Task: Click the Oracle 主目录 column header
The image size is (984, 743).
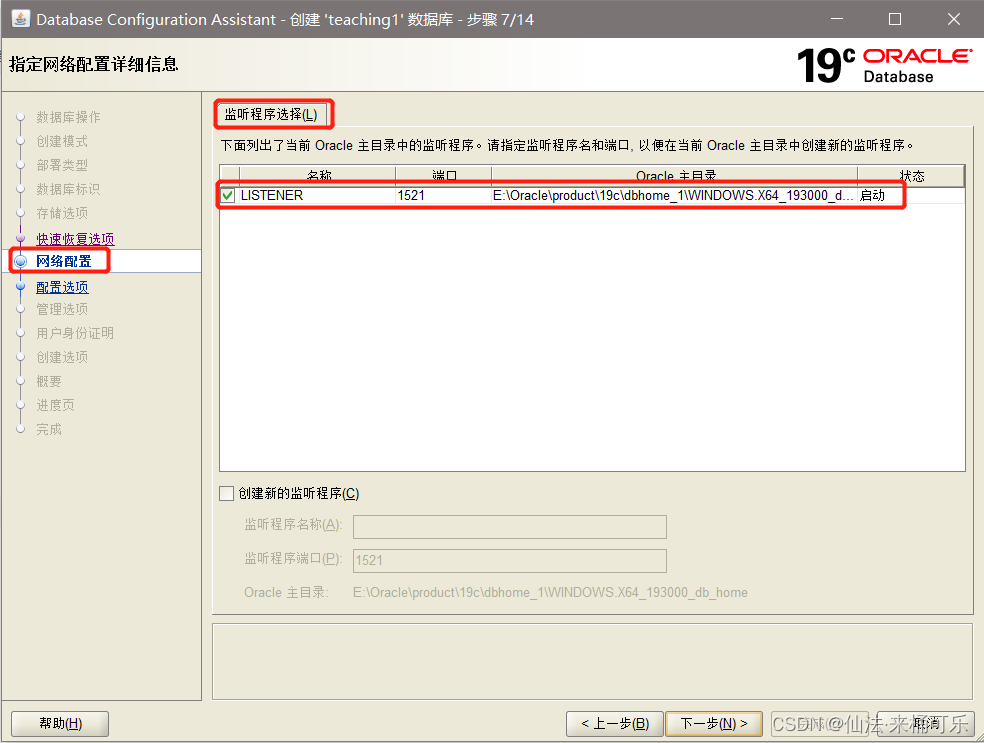Action: [675, 176]
